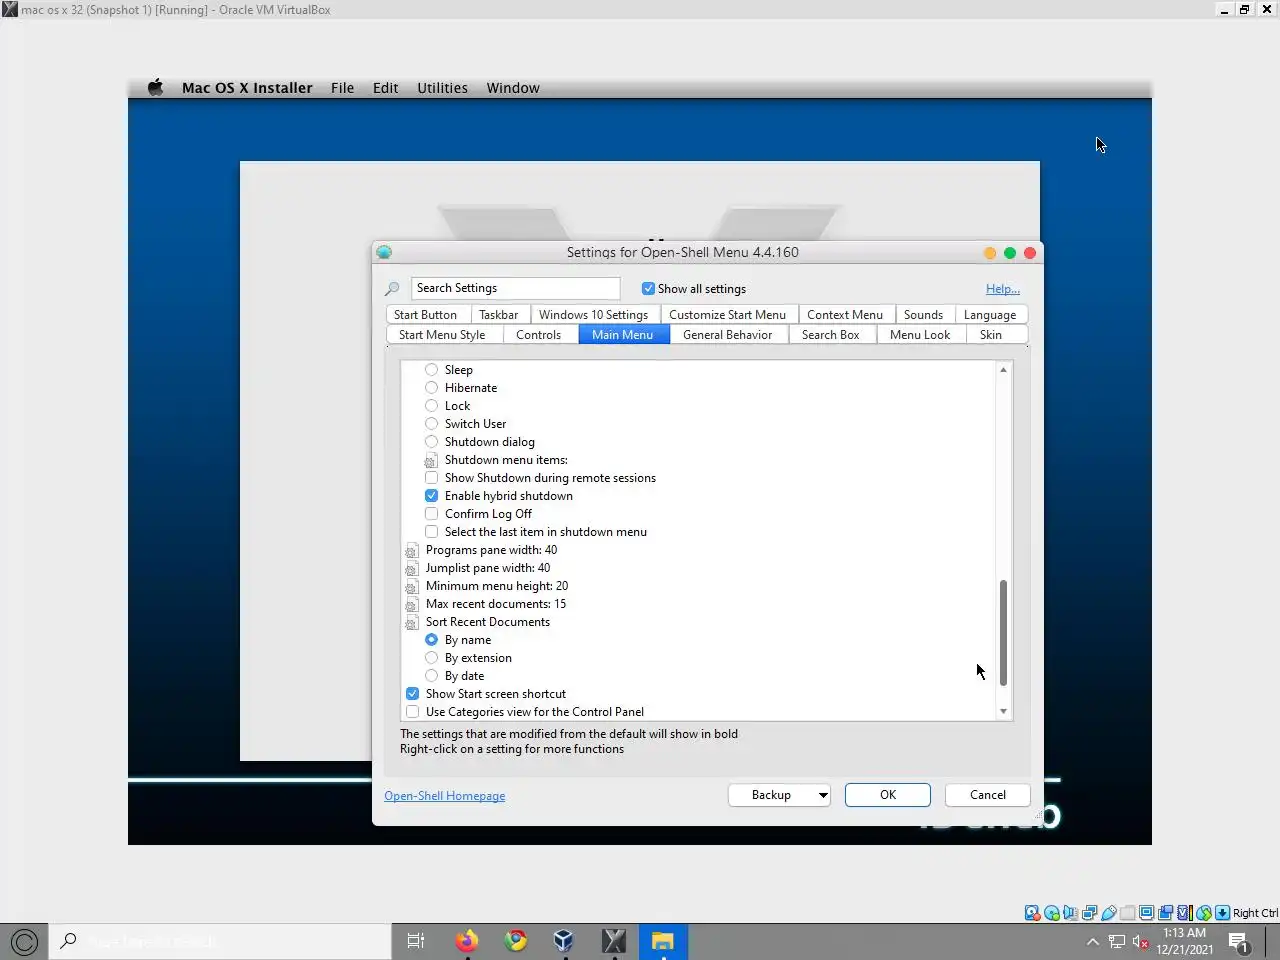Viewport: 1280px width, 960px height.
Task: Open the File menu in Mac menu bar
Action: 342,88
